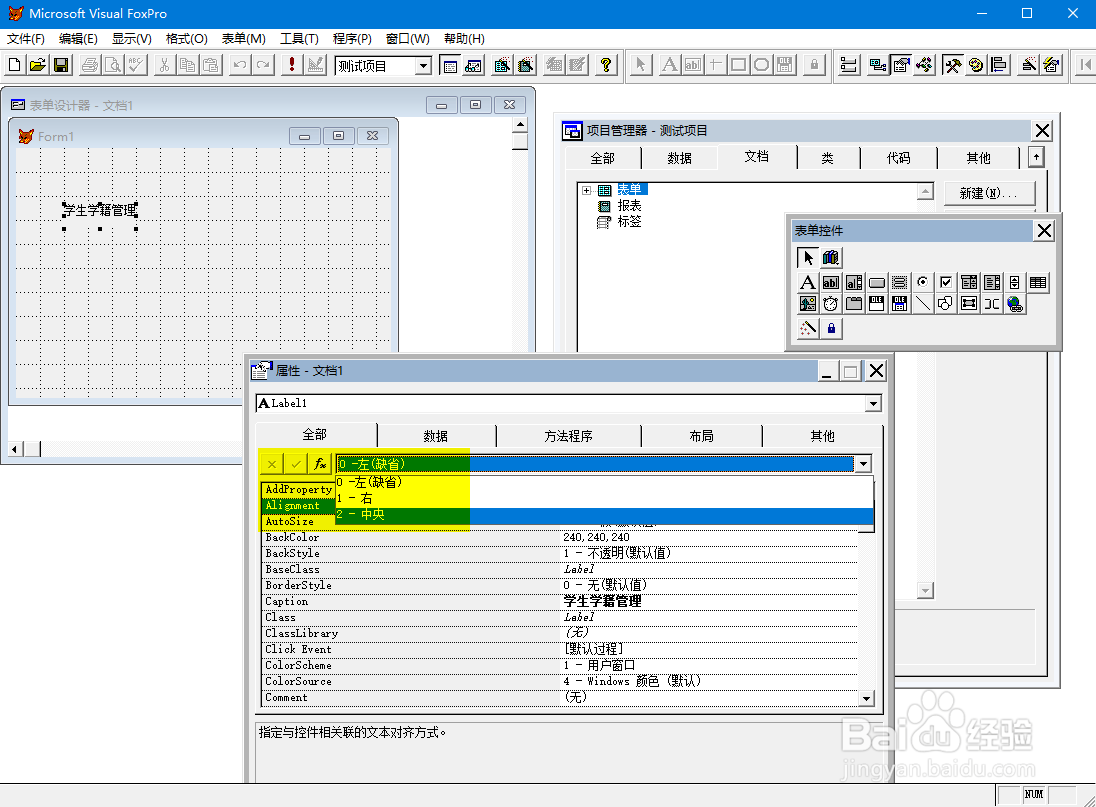Viewport: 1096px width, 807px height.
Task: Toggle Button Lock padlock in Form Controls
Action: (831, 328)
